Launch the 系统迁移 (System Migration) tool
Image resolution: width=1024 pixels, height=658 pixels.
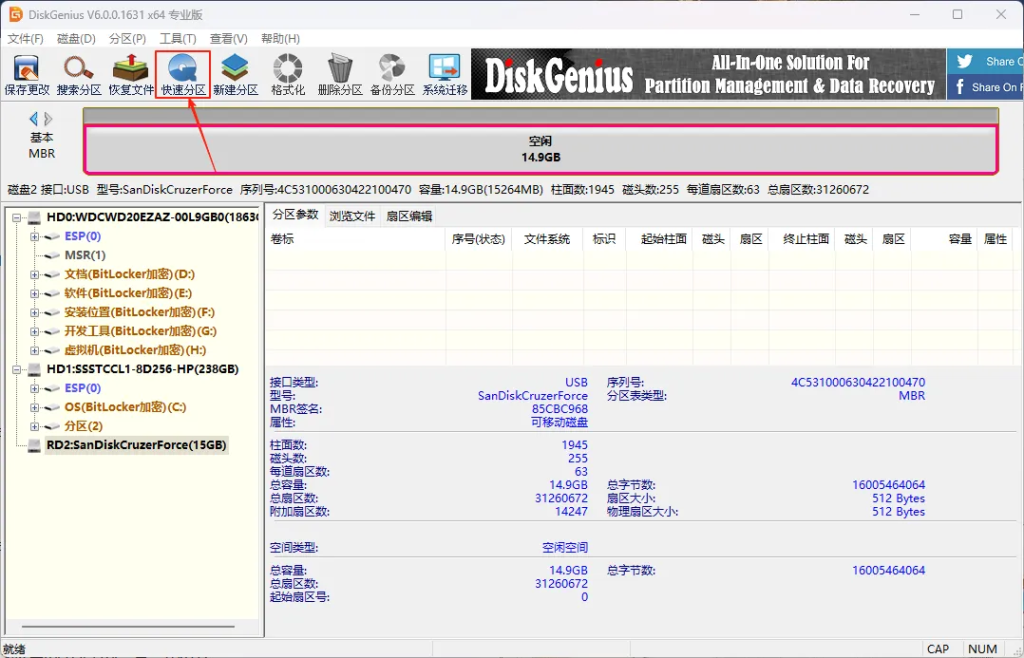(444, 74)
